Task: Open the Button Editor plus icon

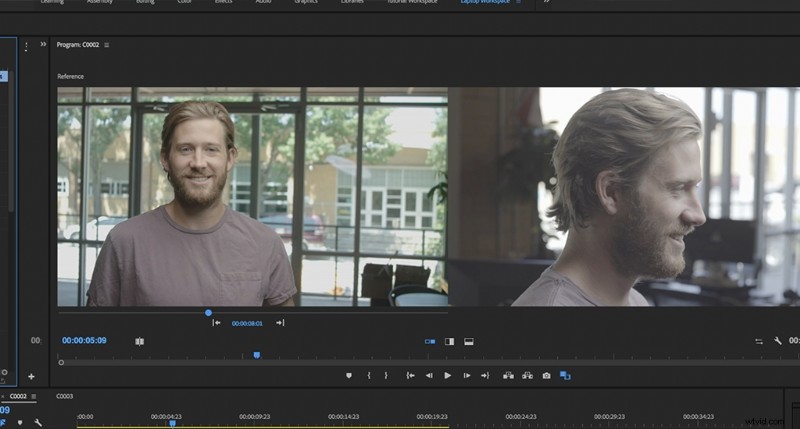Action: coord(31,376)
